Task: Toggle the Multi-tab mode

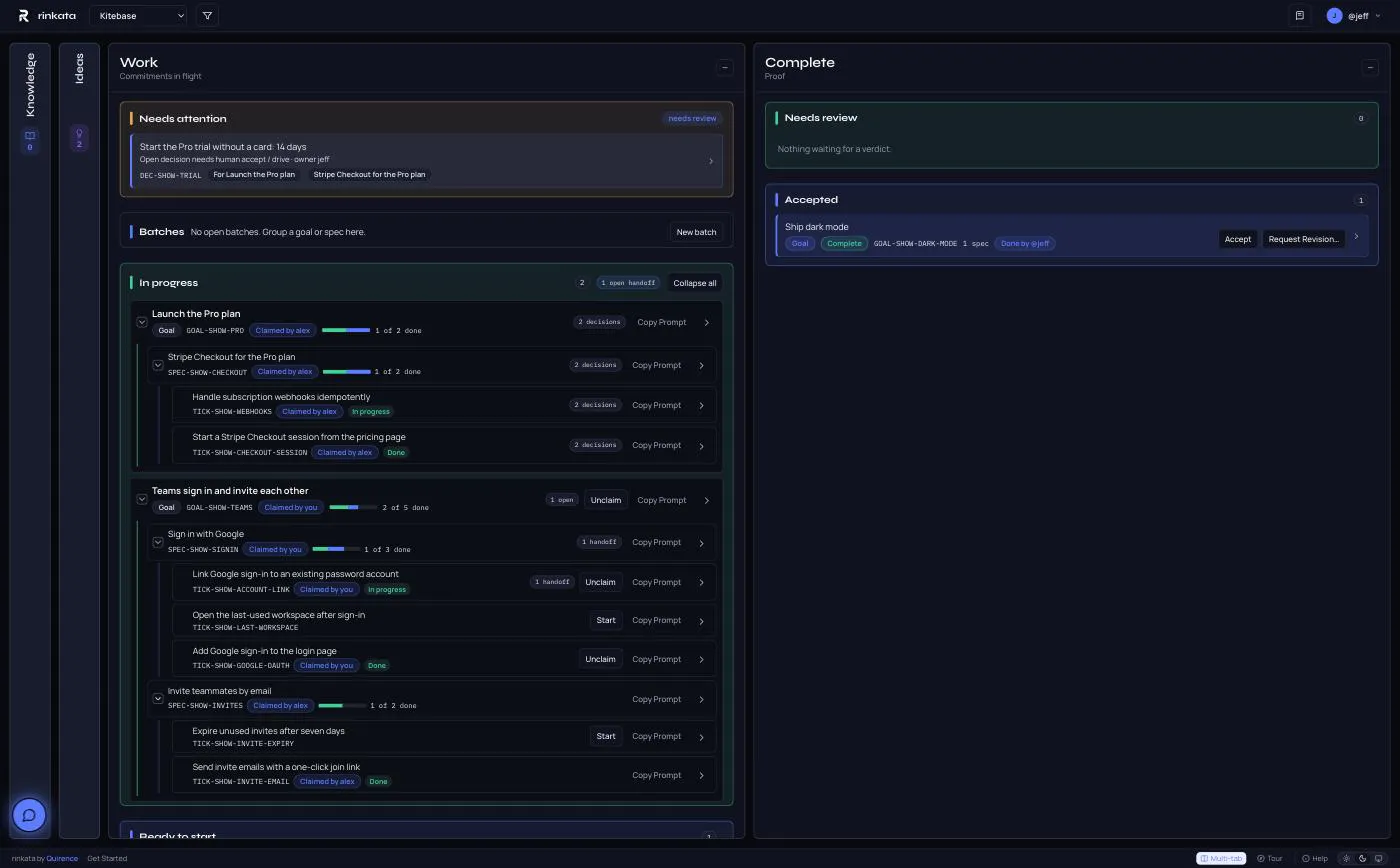Action: [x=1221, y=859]
